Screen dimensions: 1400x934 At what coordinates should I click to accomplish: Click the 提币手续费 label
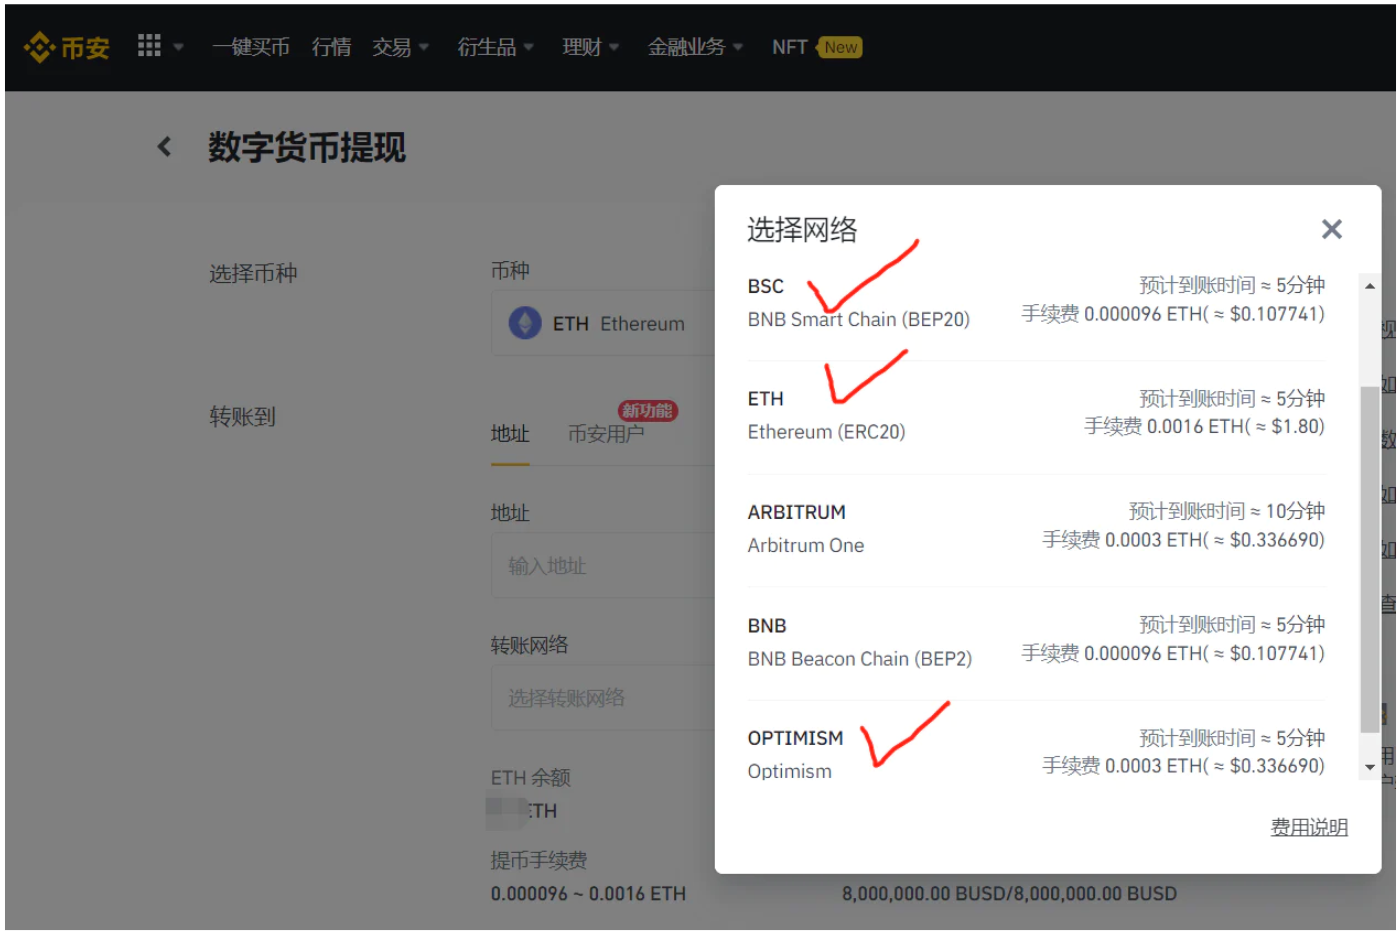(538, 860)
